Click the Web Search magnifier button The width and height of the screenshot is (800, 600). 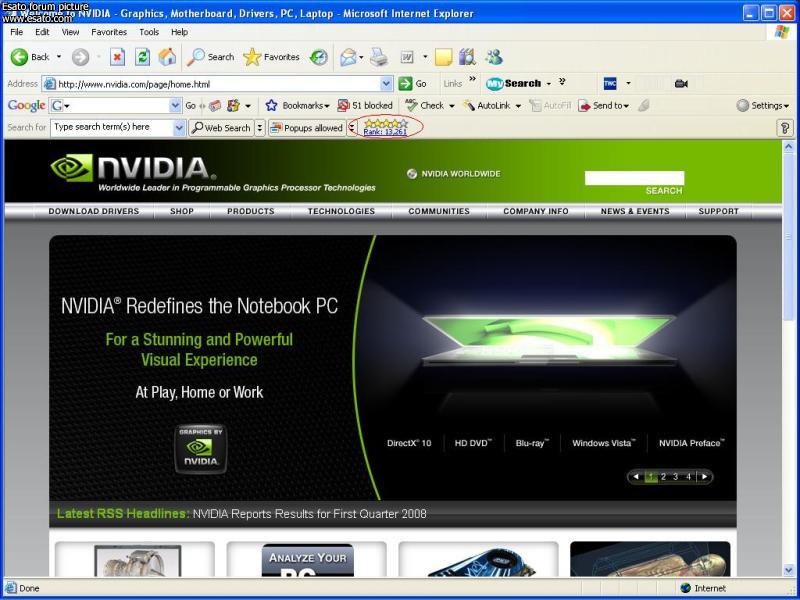(221, 128)
